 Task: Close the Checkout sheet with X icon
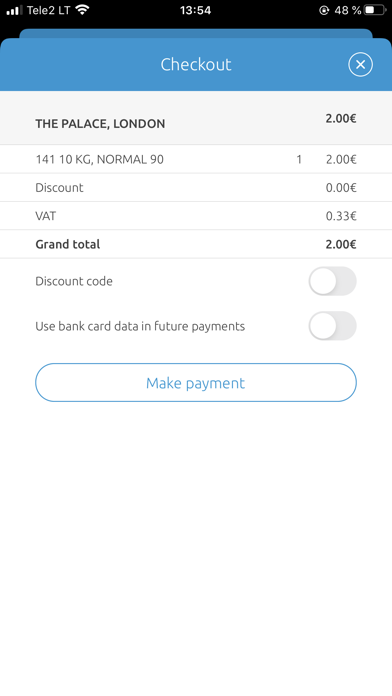(360, 64)
